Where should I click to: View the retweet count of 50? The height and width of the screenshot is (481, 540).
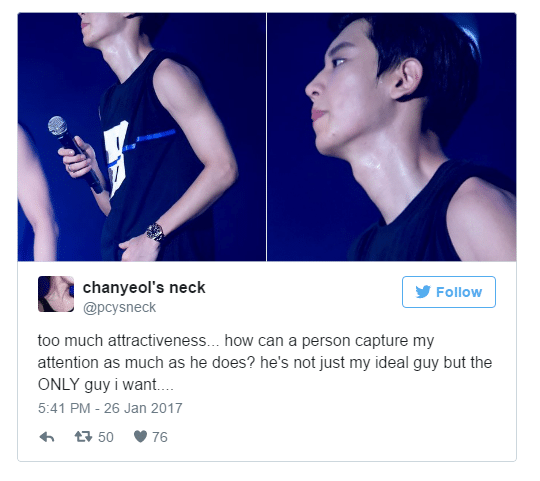click(x=106, y=437)
